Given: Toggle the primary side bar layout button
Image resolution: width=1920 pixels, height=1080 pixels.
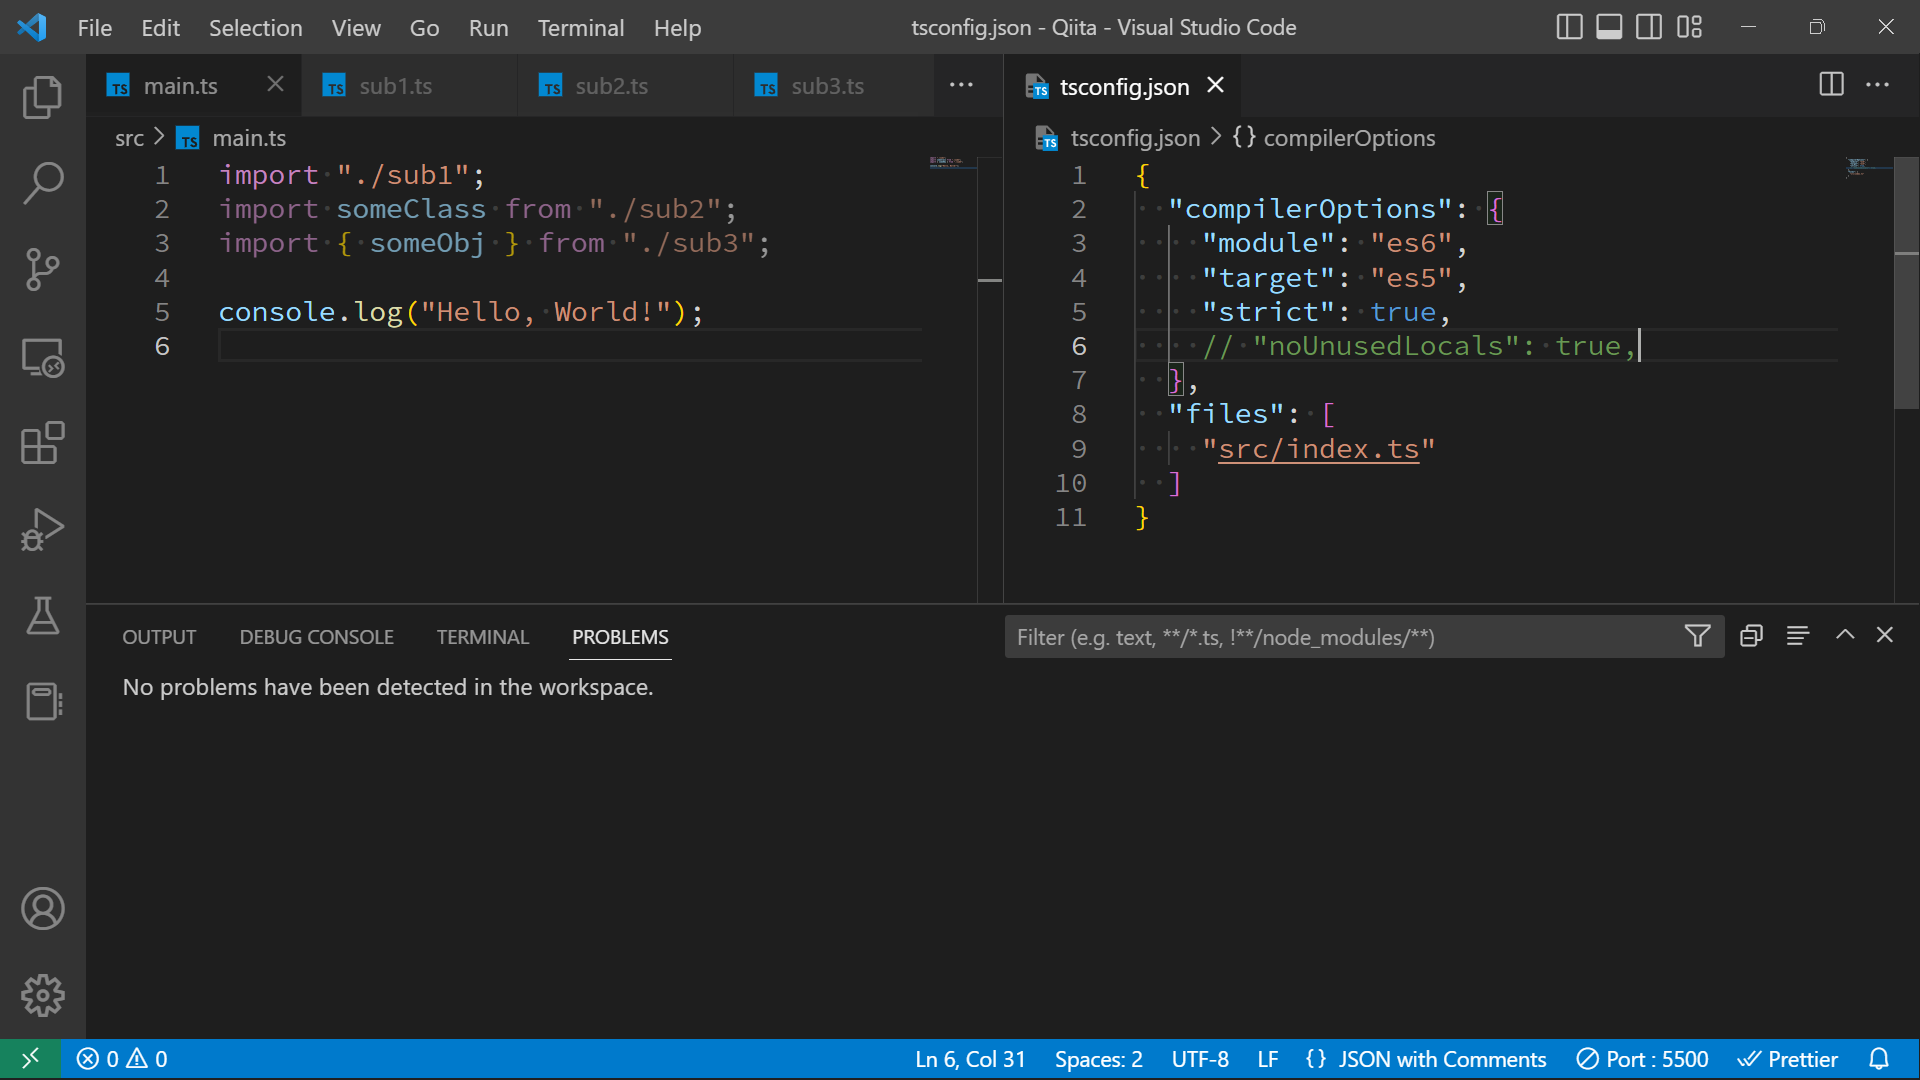Looking at the screenshot, I should (1569, 27).
